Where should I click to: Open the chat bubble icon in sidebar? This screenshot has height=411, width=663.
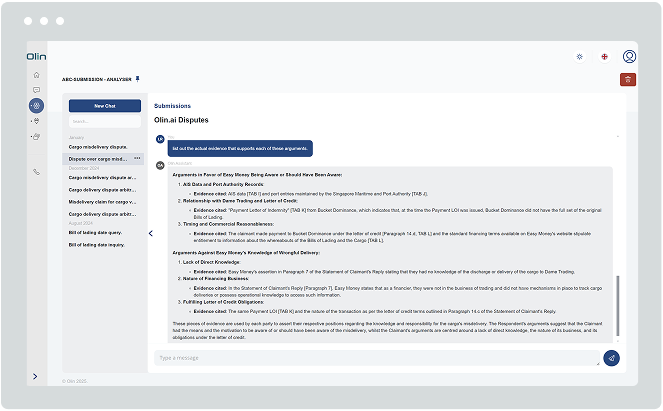coord(36,90)
